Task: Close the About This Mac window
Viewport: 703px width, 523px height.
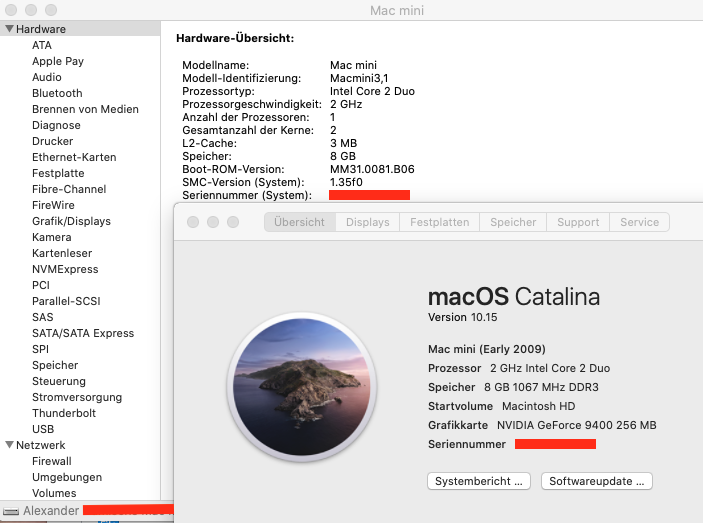Action: 193,222
